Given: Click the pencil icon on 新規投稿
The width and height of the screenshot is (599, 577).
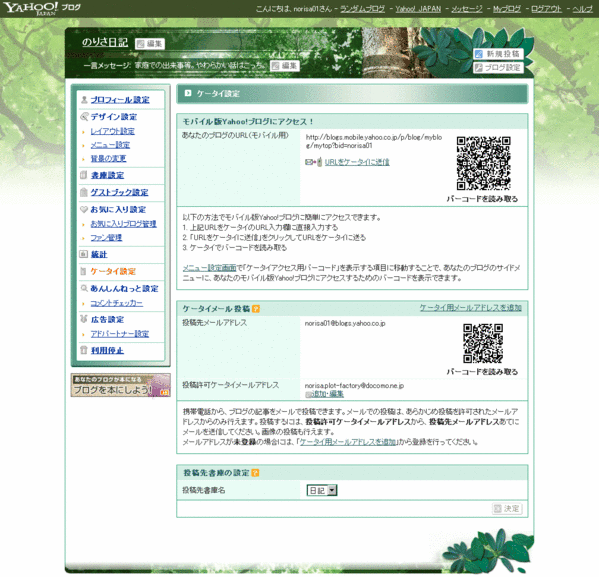Looking at the screenshot, I should coord(479,54).
